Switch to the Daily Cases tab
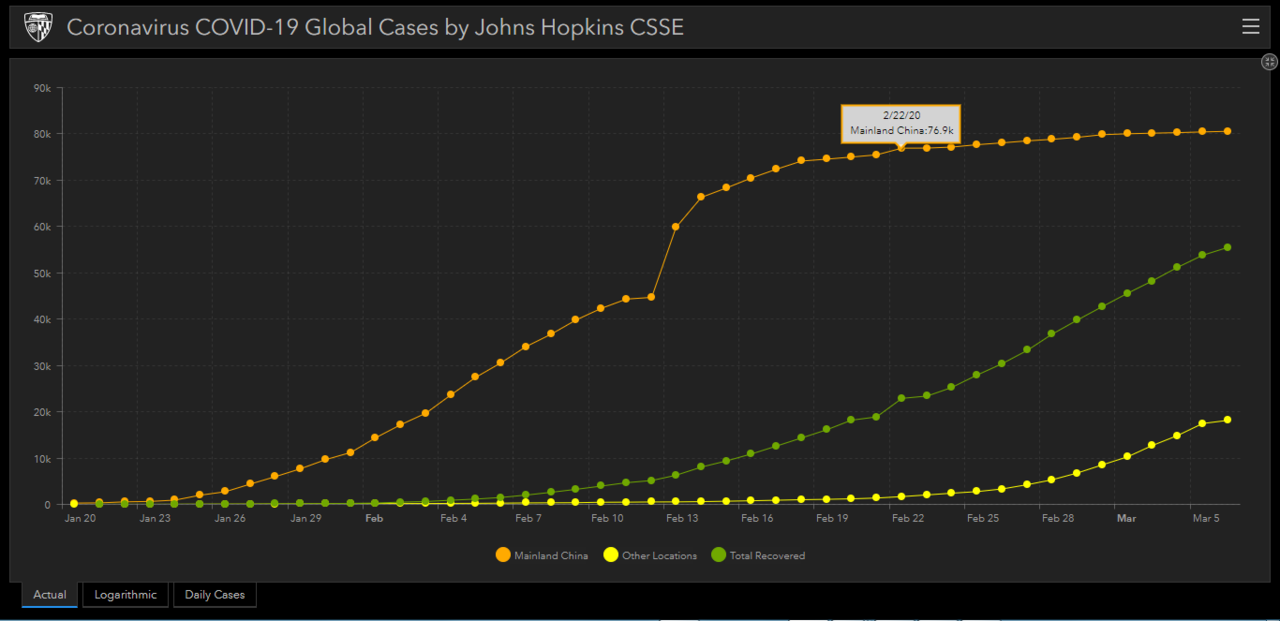The height and width of the screenshot is (621, 1280). (x=215, y=595)
